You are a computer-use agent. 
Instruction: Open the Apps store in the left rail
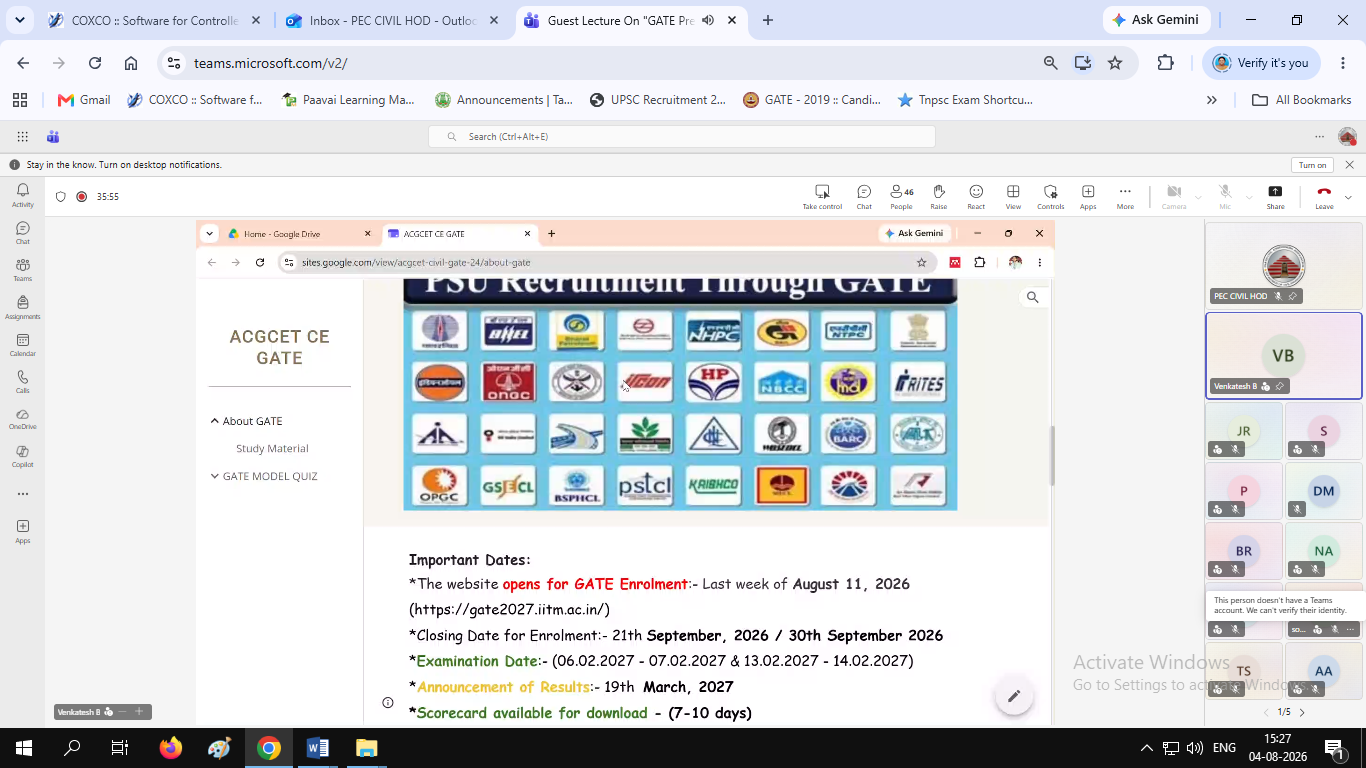tap(22, 531)
